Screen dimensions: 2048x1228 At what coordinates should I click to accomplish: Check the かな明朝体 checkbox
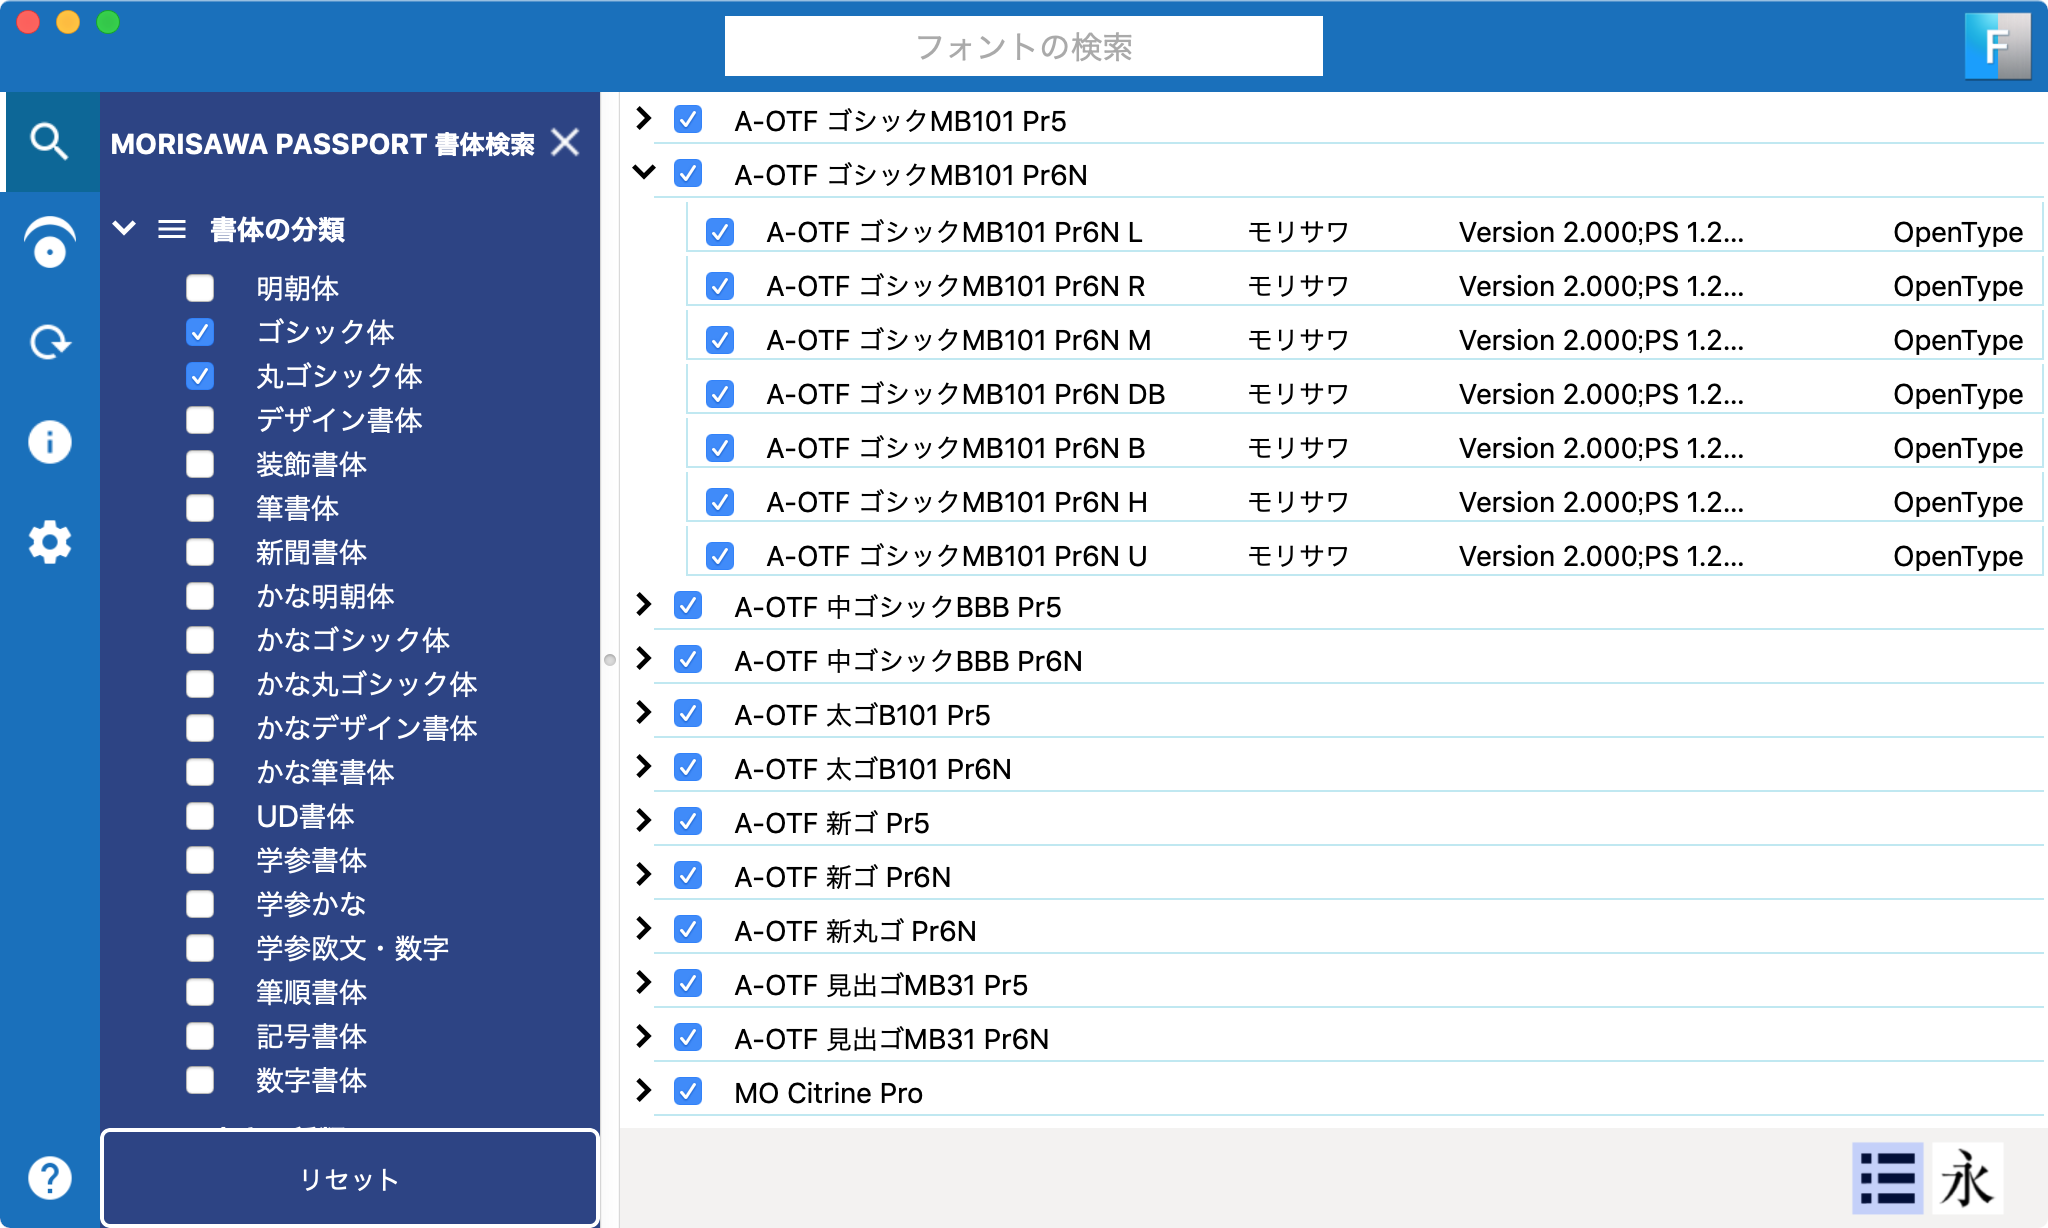pyautogui.click(x=200, y=596)
